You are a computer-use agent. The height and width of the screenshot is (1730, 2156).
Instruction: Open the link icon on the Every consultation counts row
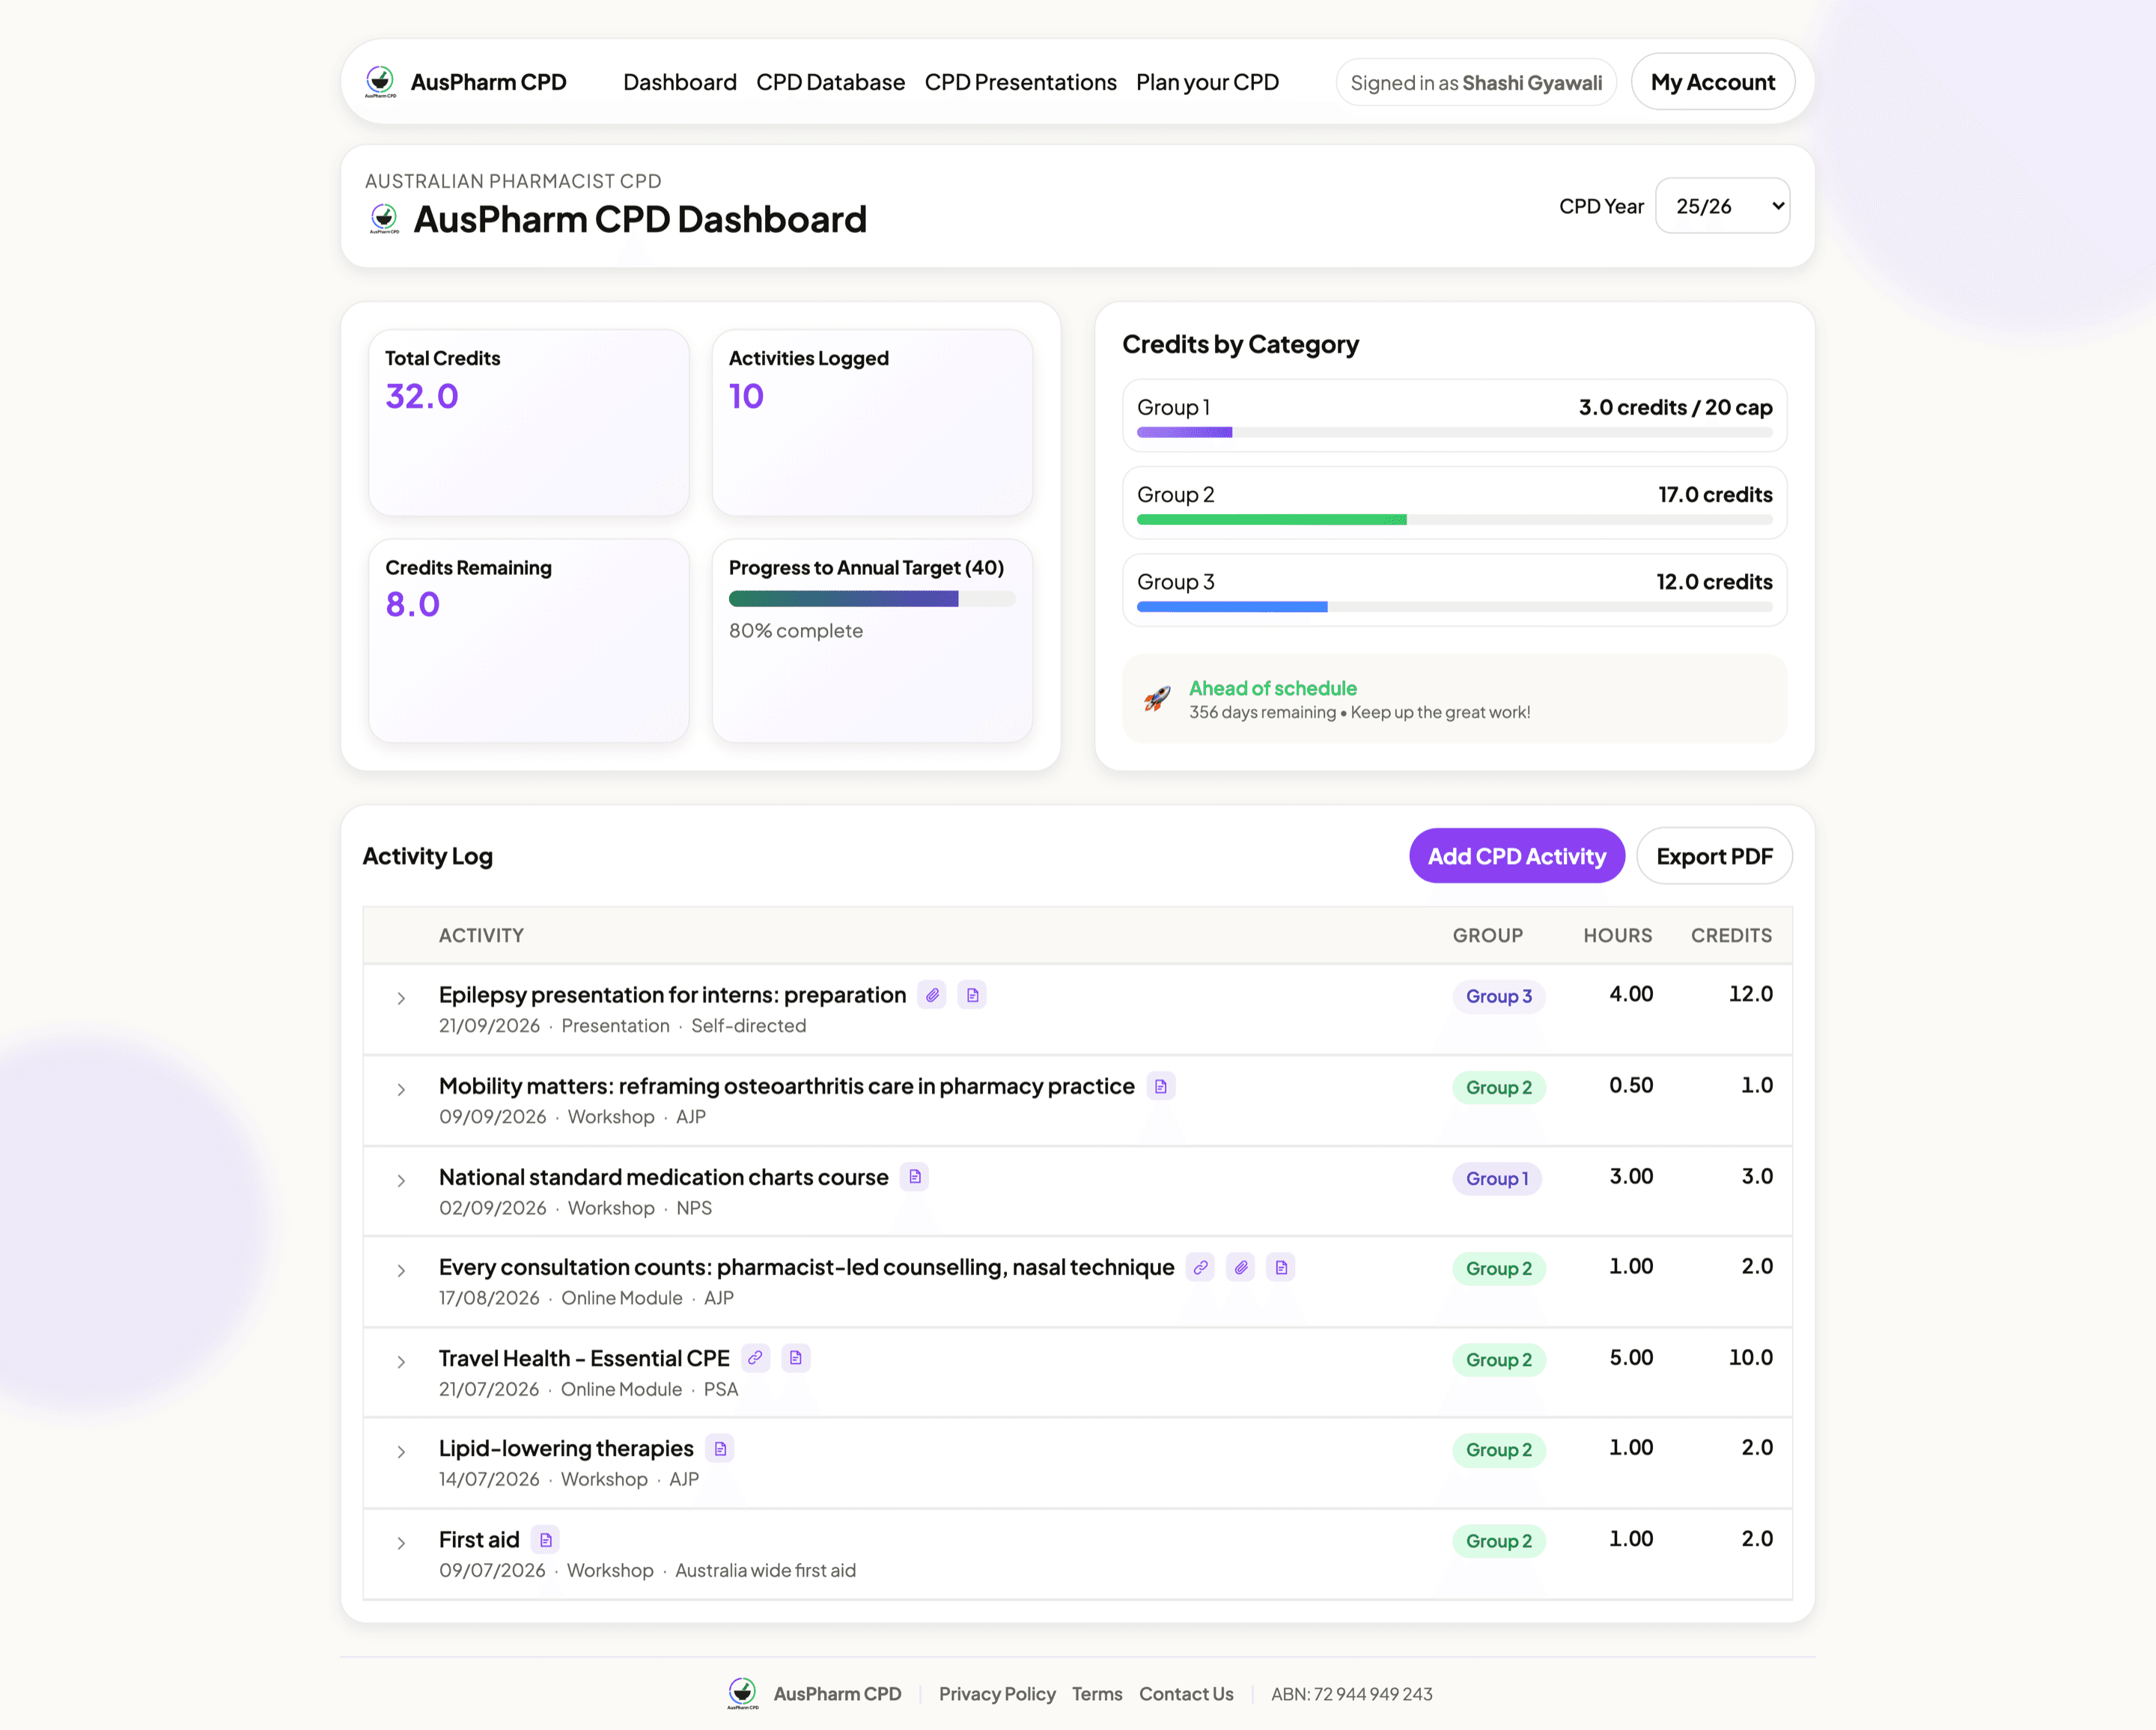click(1200, 1267)
